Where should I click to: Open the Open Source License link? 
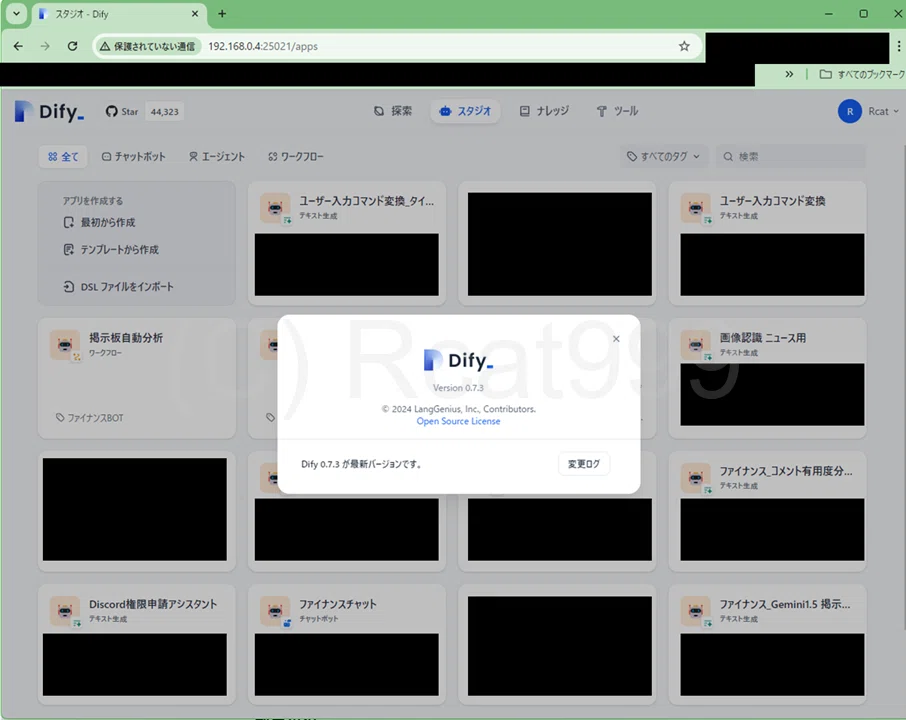(458, 421)
